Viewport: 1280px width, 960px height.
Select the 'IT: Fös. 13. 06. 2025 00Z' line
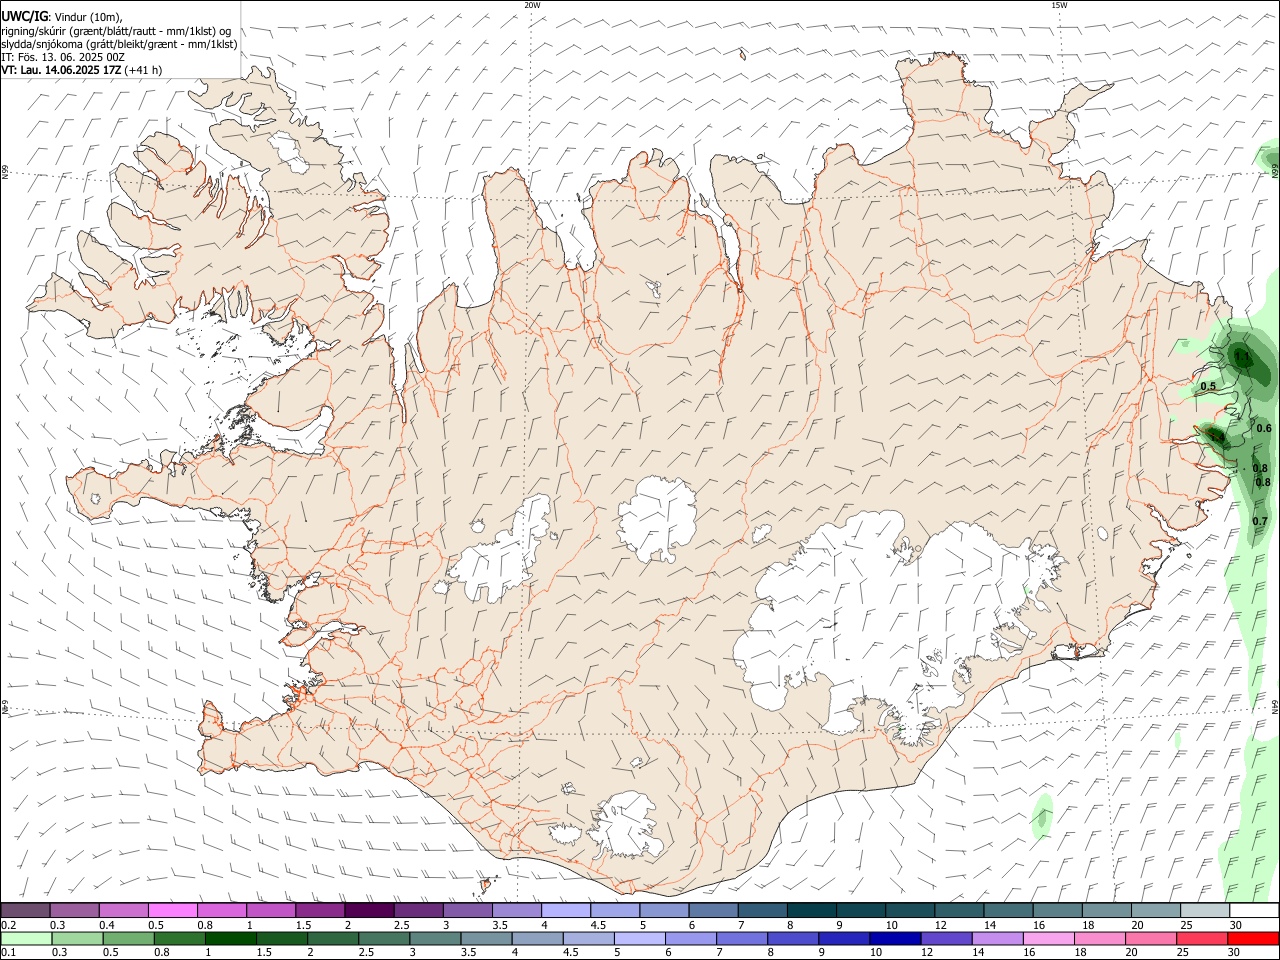(x=63, y=57)
